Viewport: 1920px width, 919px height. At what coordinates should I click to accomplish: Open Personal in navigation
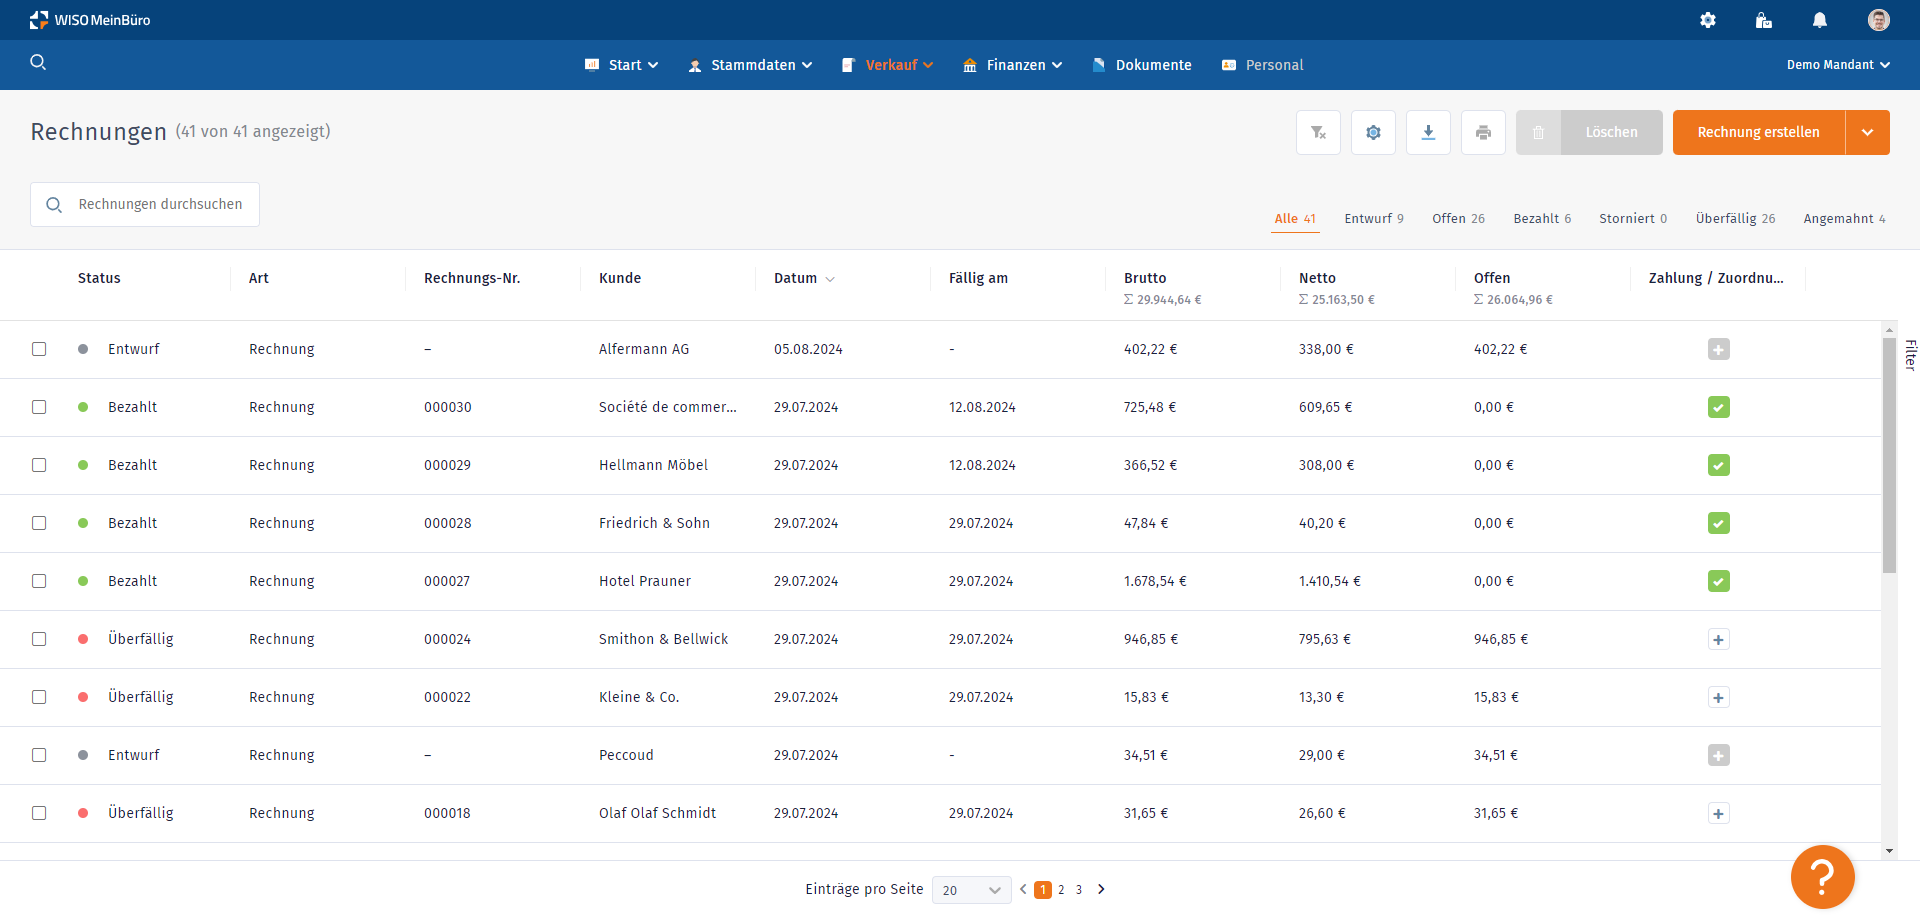click(1262, 65)
